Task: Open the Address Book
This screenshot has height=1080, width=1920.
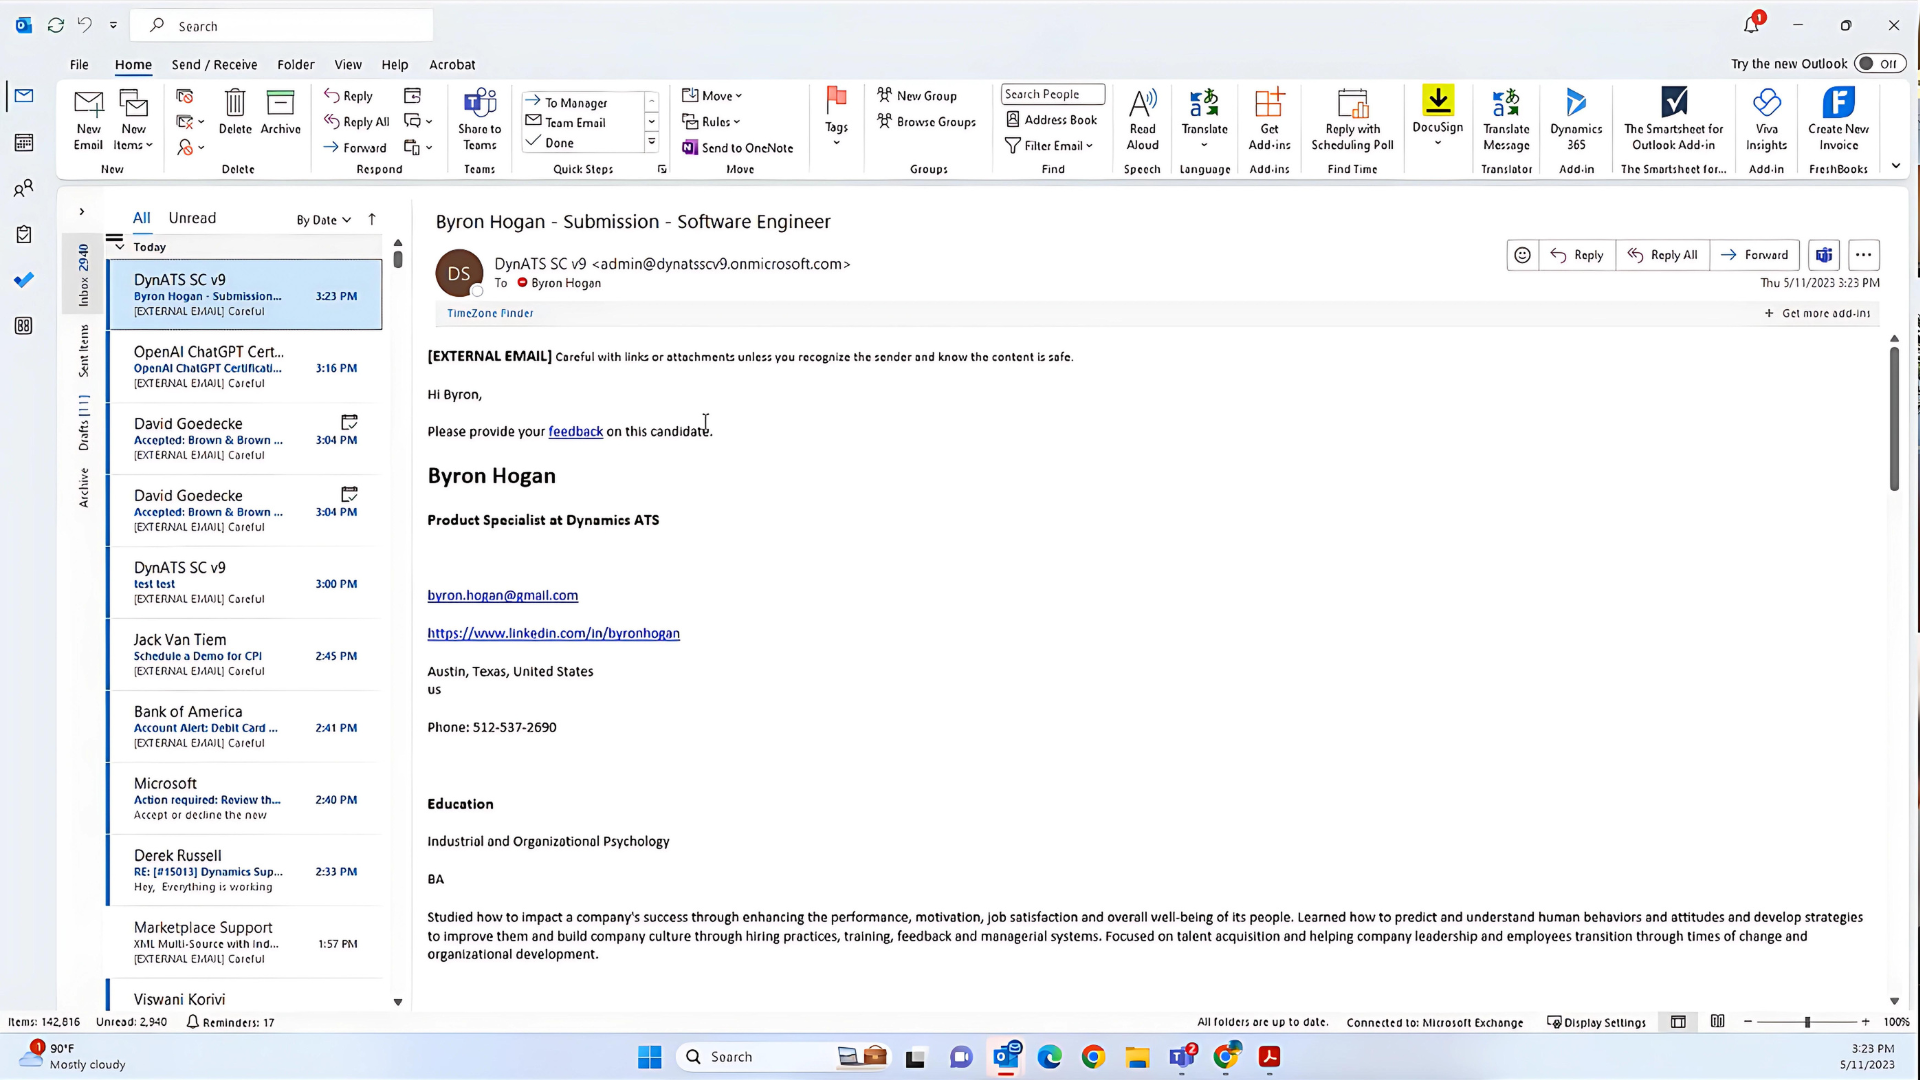Action: tap(1051, 120)
